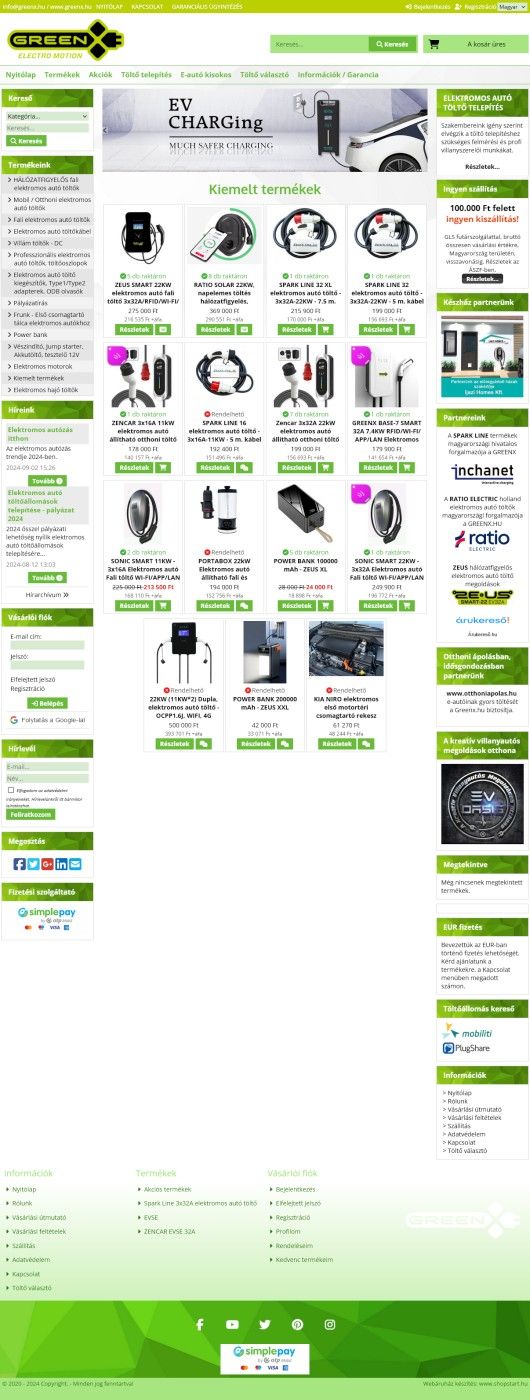Click the Feliratkozom subscribe button
530x1400 pixels.
pos(31,814)
